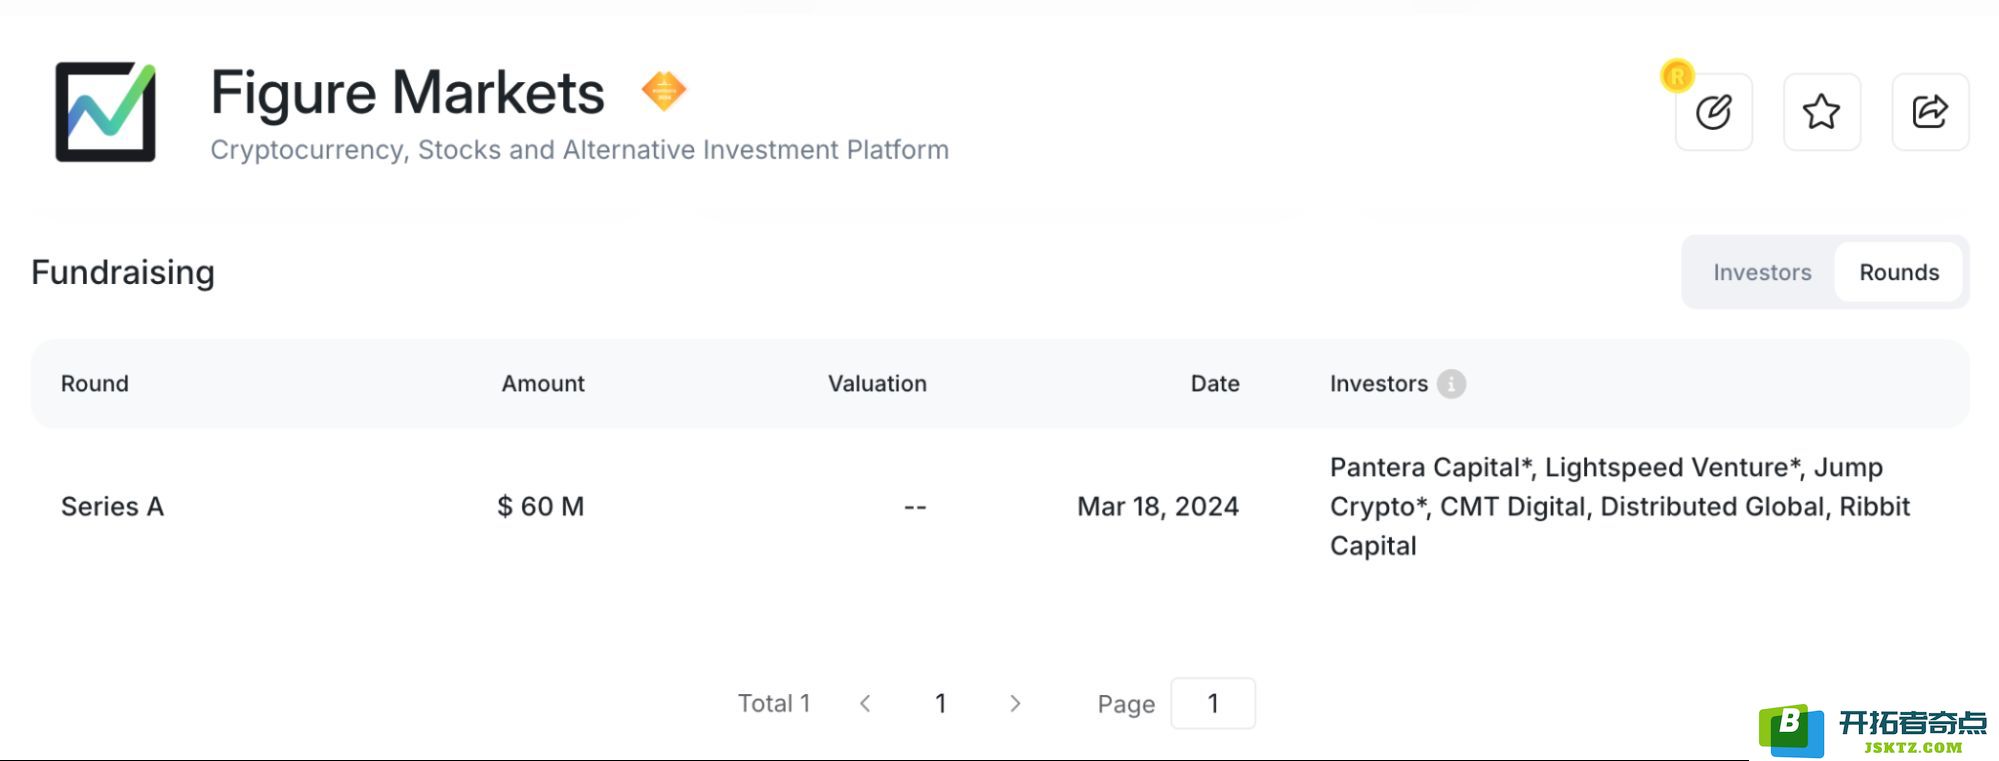Switch to the Investors tab
This screenshot has width=1999, height=761.
pos(1762,272)
